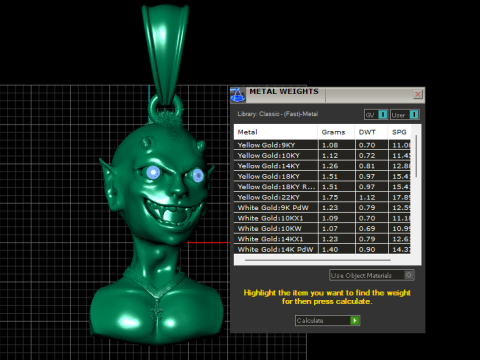480x360 pixels.
Task: Click the 1.08 grams value
Action: tap(330, 145)
